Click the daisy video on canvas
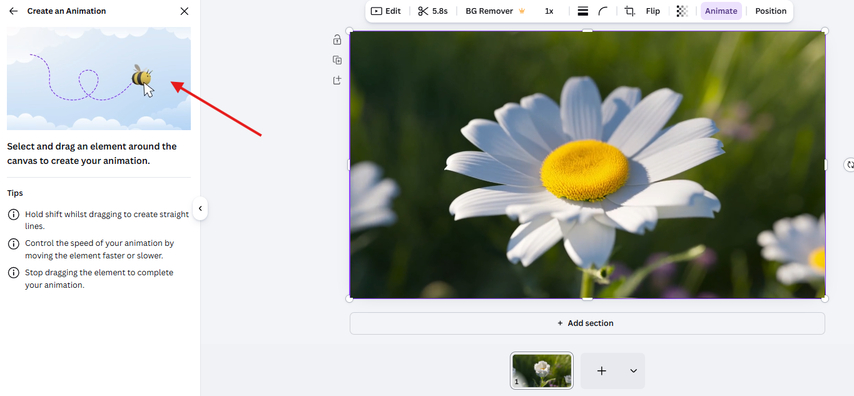Image resolution: width=854 pixels, height=396 pixels. (587, 165)
